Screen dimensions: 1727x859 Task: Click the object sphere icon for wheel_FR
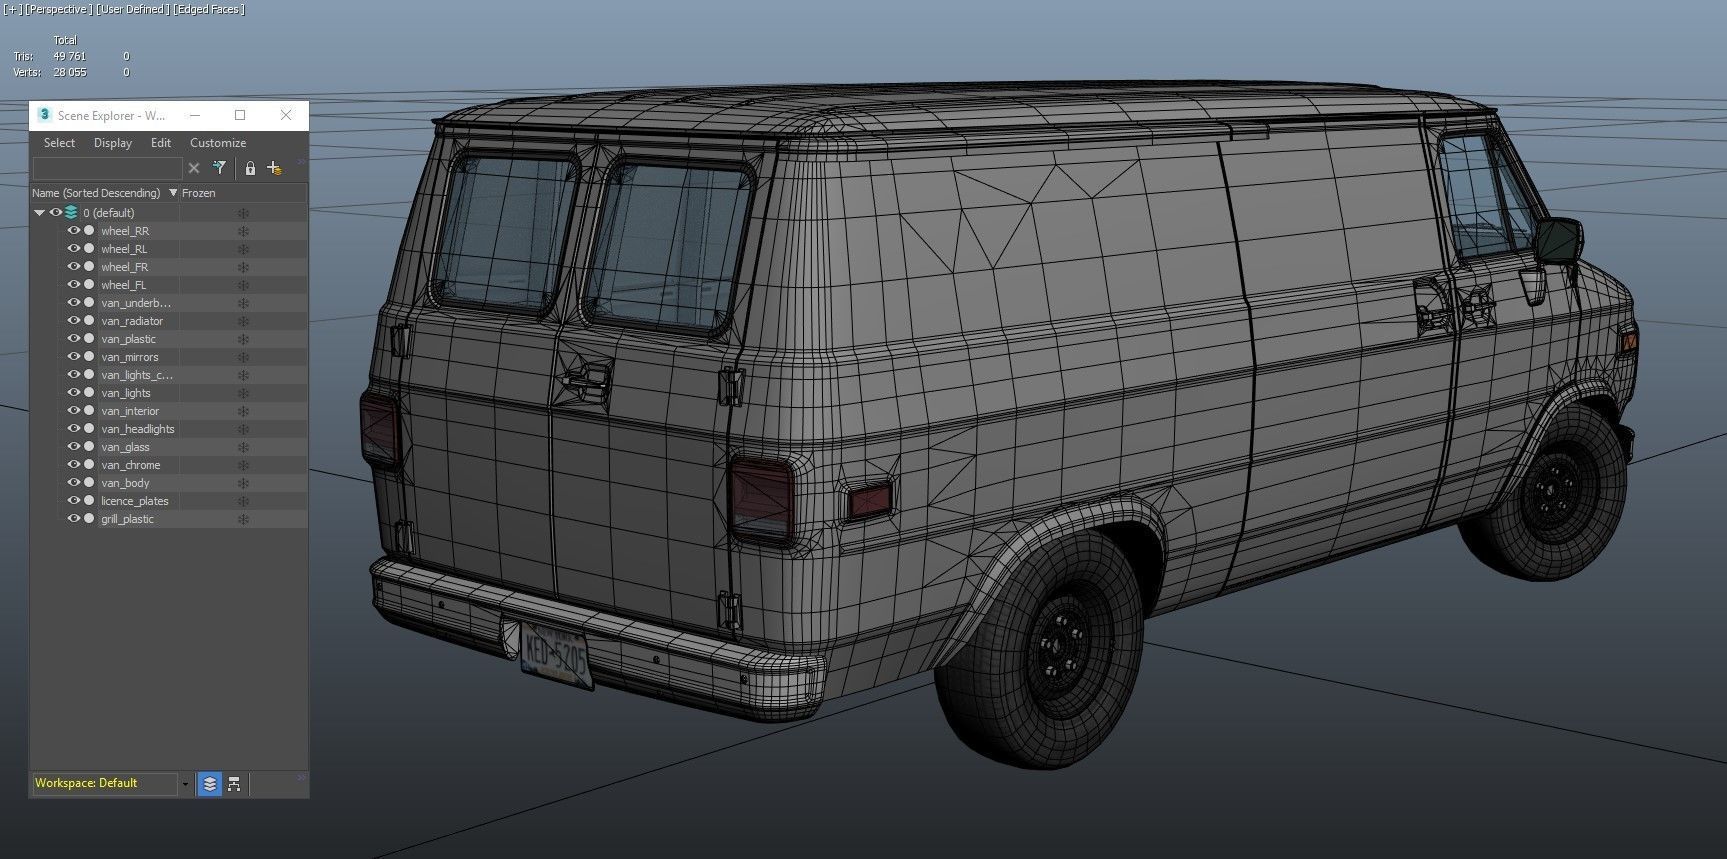(89, 267)
